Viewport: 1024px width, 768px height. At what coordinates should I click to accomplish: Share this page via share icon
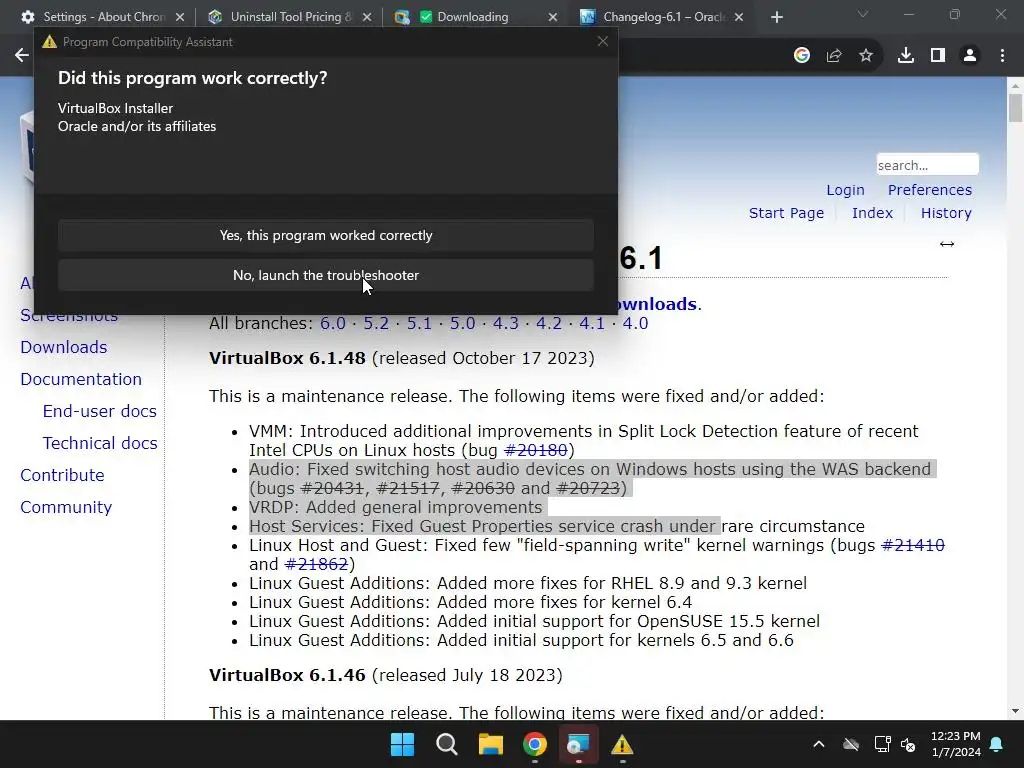click(x=833, y=56)
